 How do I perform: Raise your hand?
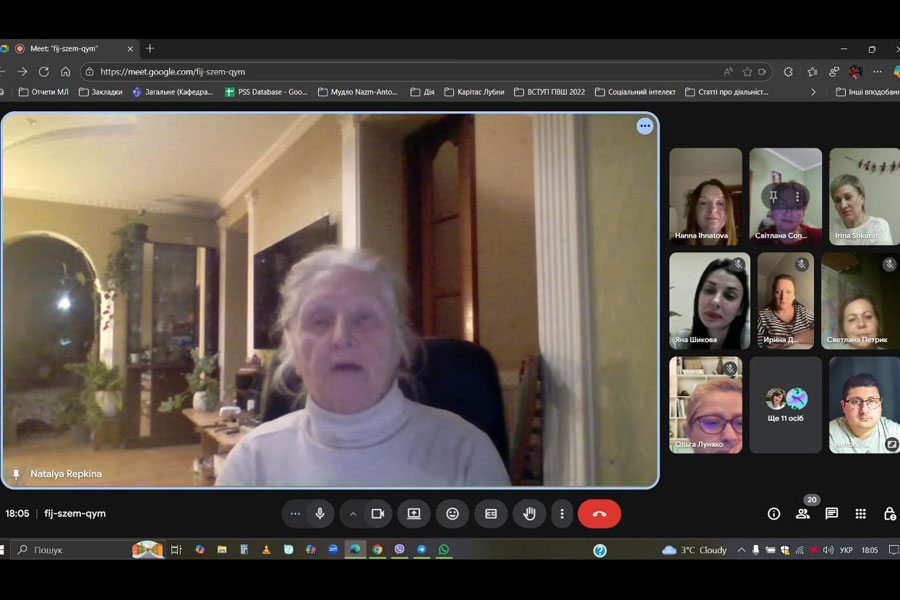click(529, 514)
